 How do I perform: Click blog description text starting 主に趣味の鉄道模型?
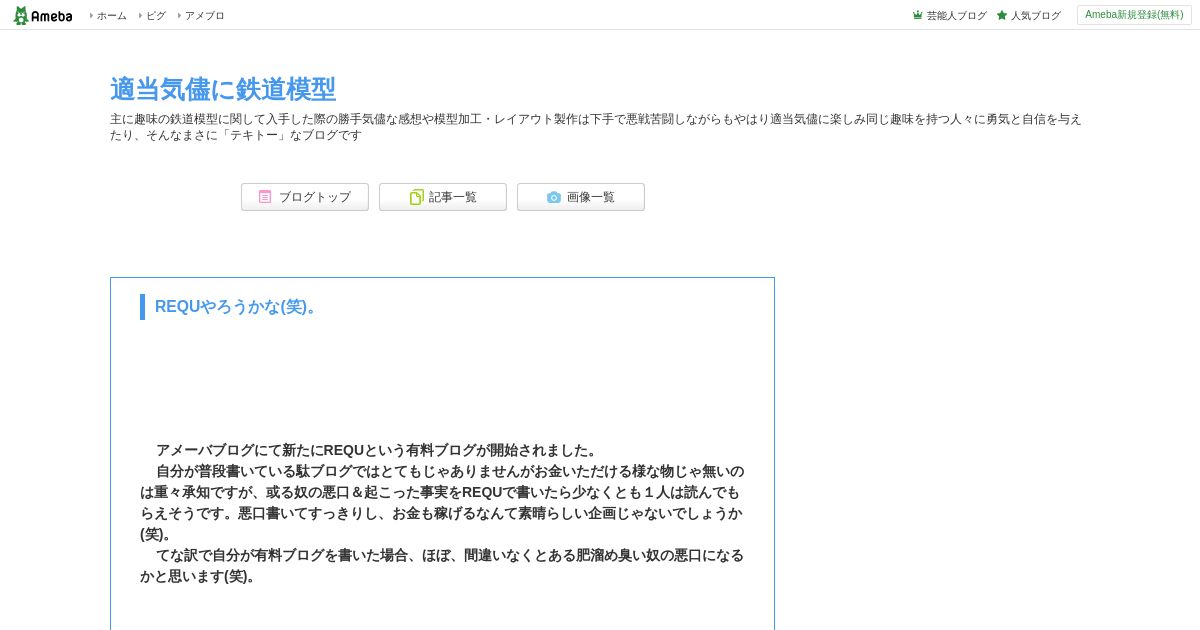[x=596, y=127]
